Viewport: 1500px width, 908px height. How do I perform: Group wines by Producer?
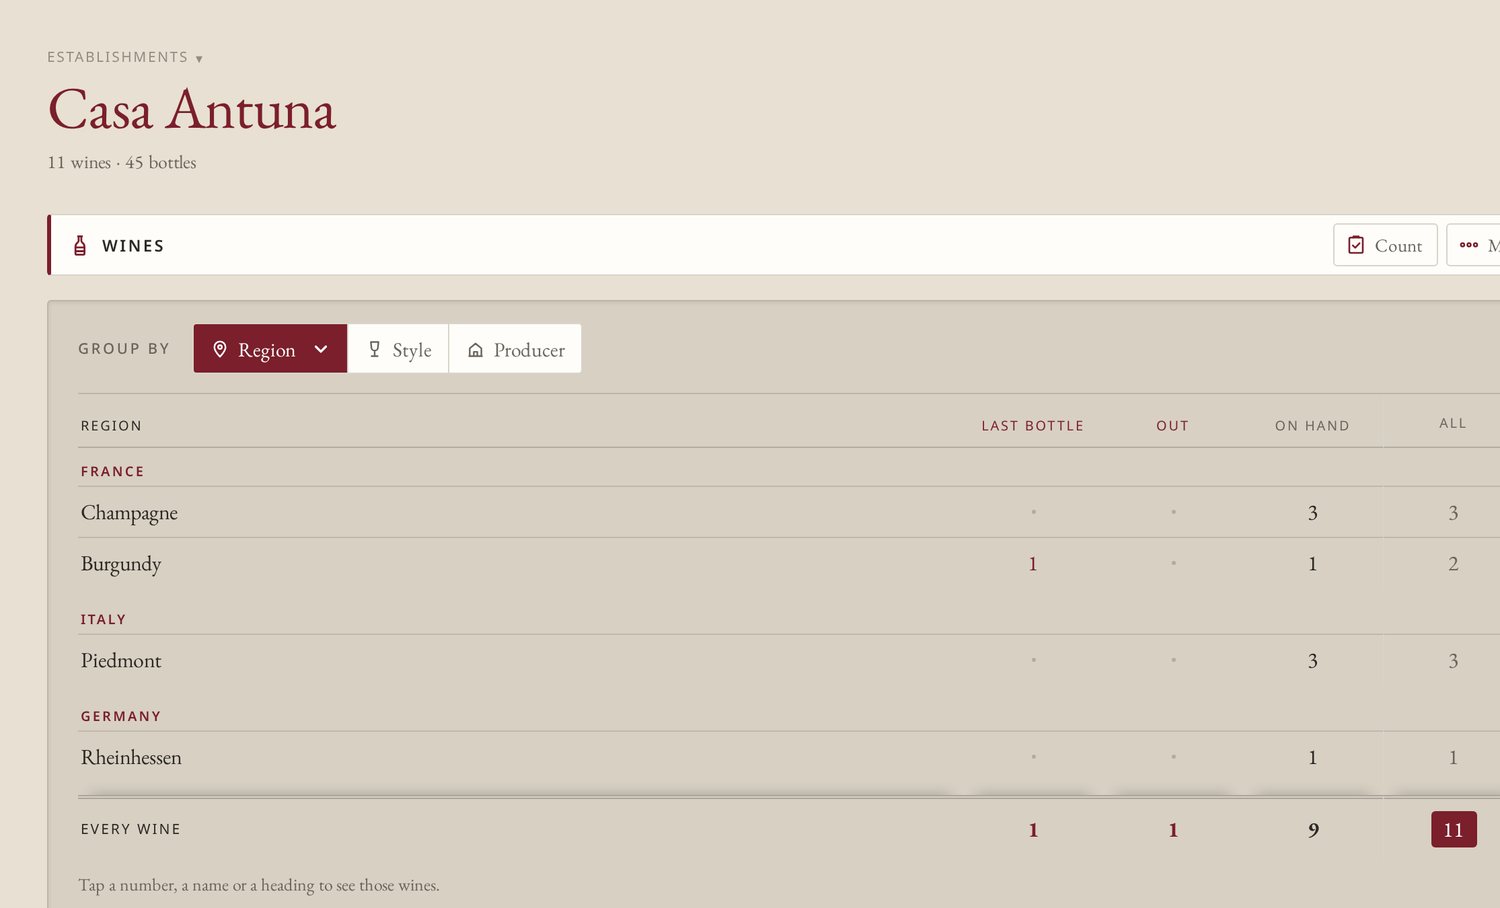coord(515,349)
